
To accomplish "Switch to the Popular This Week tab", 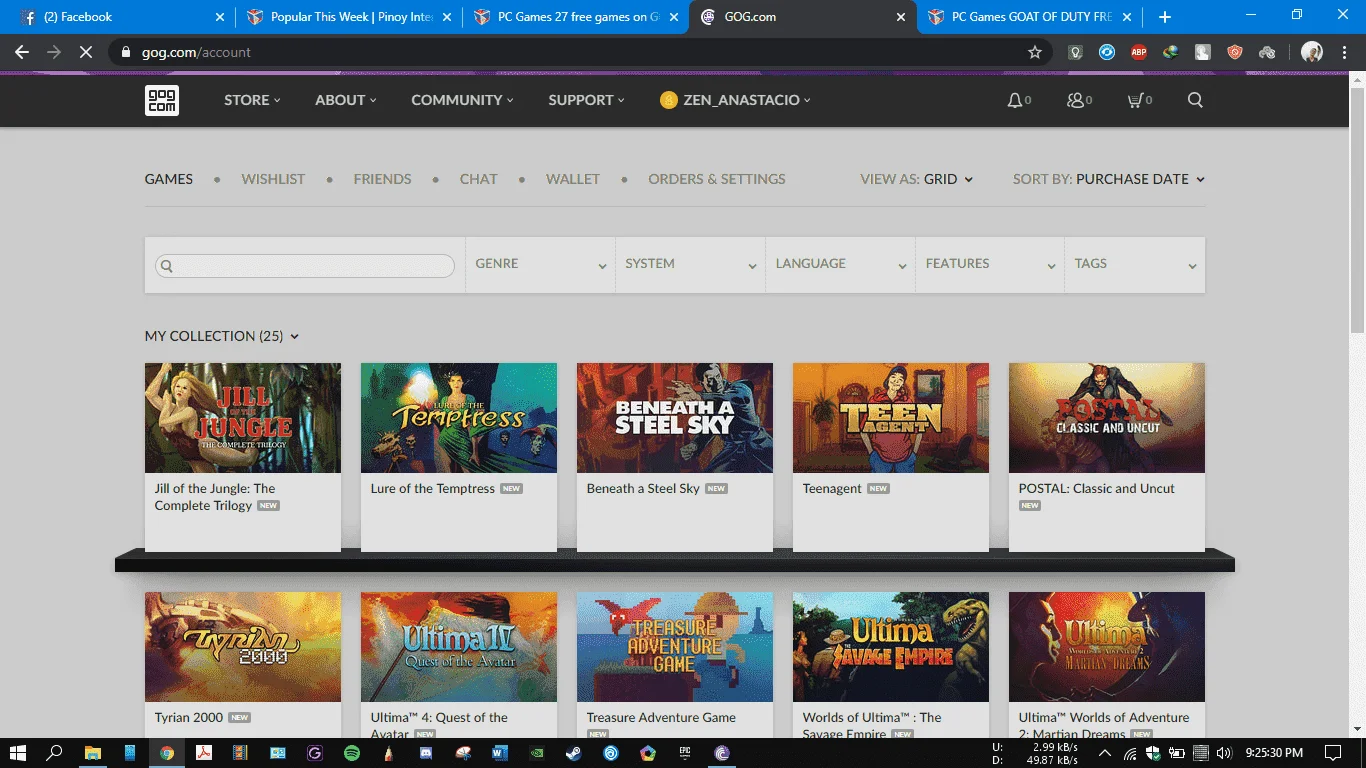I will 349,17.
